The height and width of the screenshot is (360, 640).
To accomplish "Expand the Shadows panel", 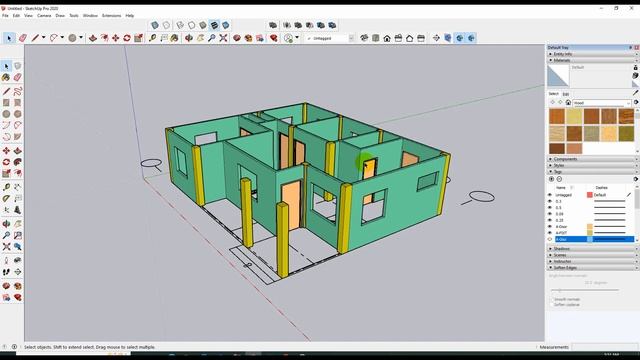I will tap(593, 249).
